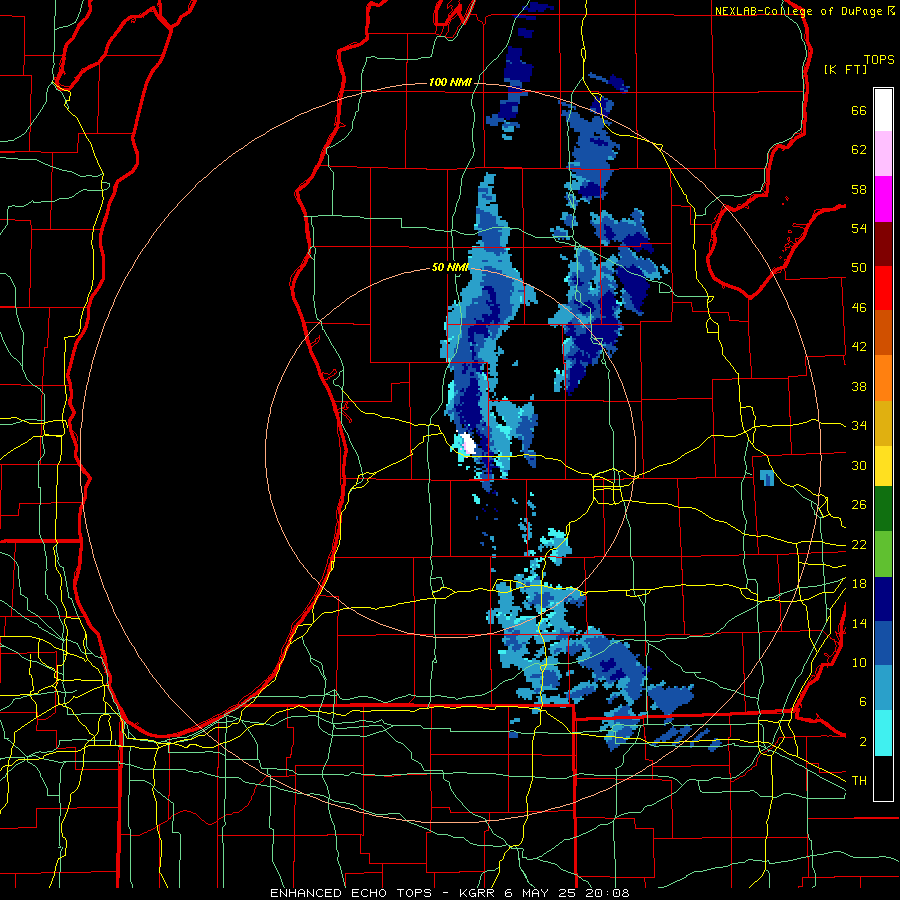Click the 6 value on the legend scale
Image resolution: width=900 pixels, height=900 pixels.
[862, 702]
